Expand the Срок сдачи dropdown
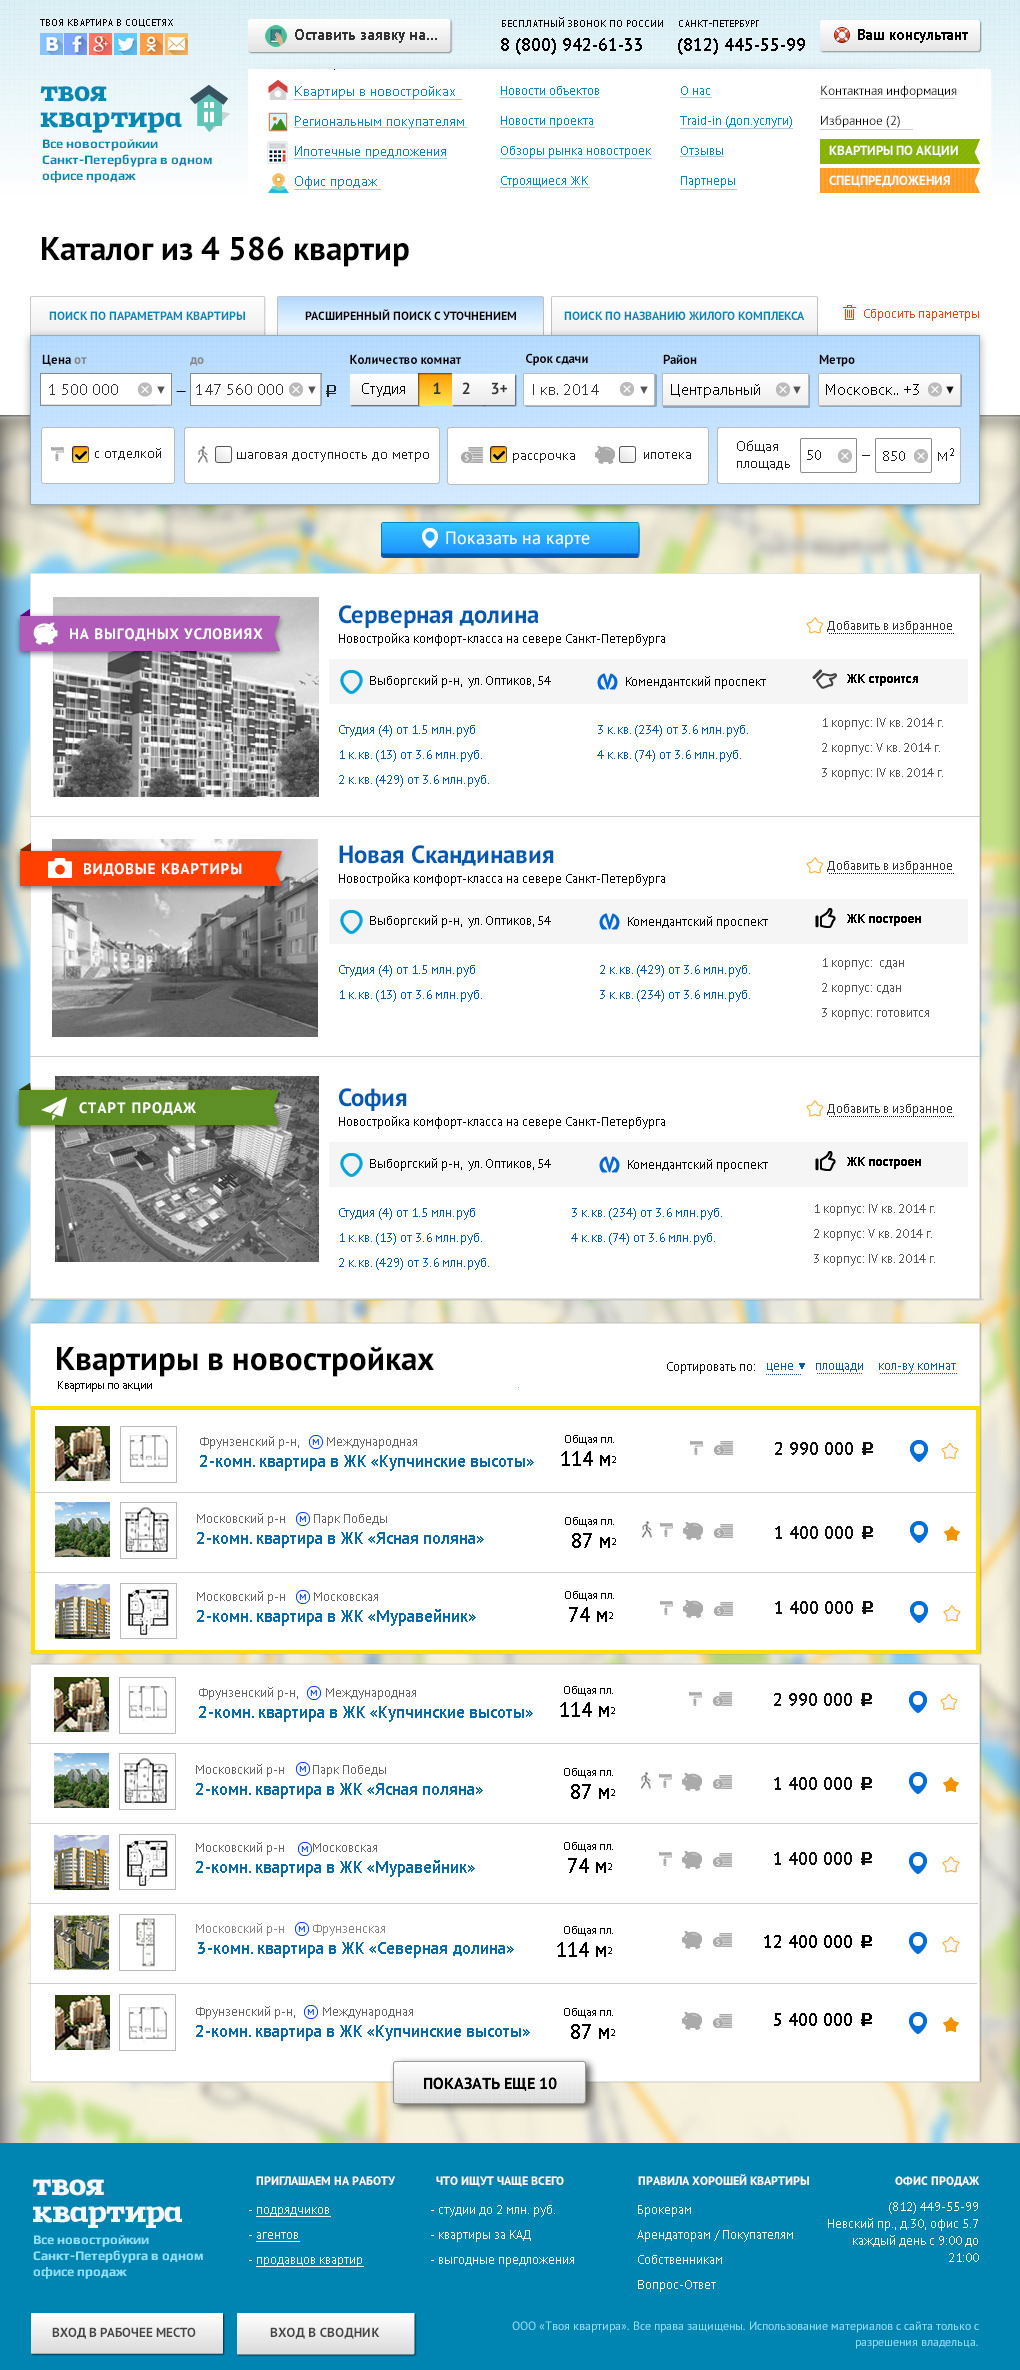The width and height of the screenshot is (1020, 2370). pyautogui.click(x=643, y=390)
